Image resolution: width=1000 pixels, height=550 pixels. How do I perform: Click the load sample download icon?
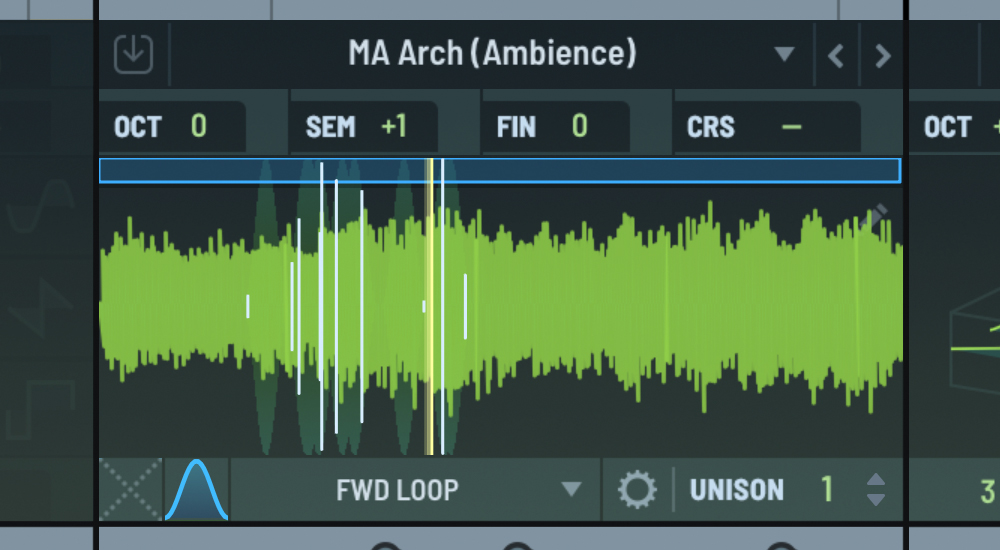(133, 54)
